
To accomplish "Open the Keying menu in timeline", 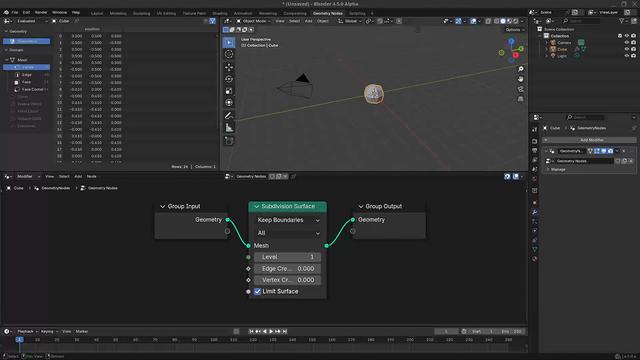I will click(49, 331).
